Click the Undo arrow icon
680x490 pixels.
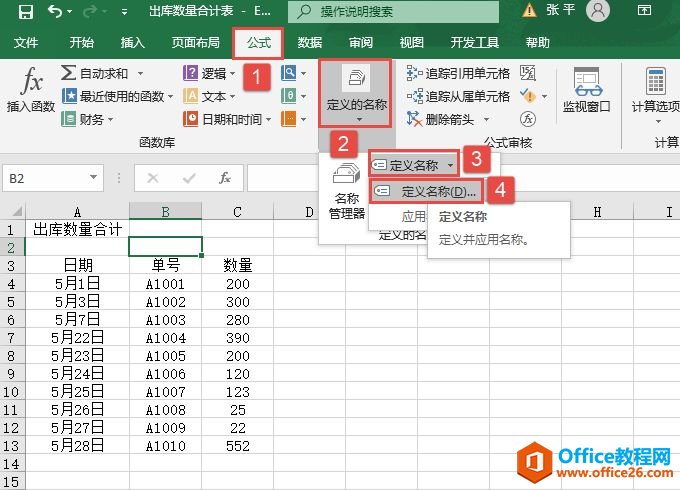pyautogui.click(x=55, y=11)
